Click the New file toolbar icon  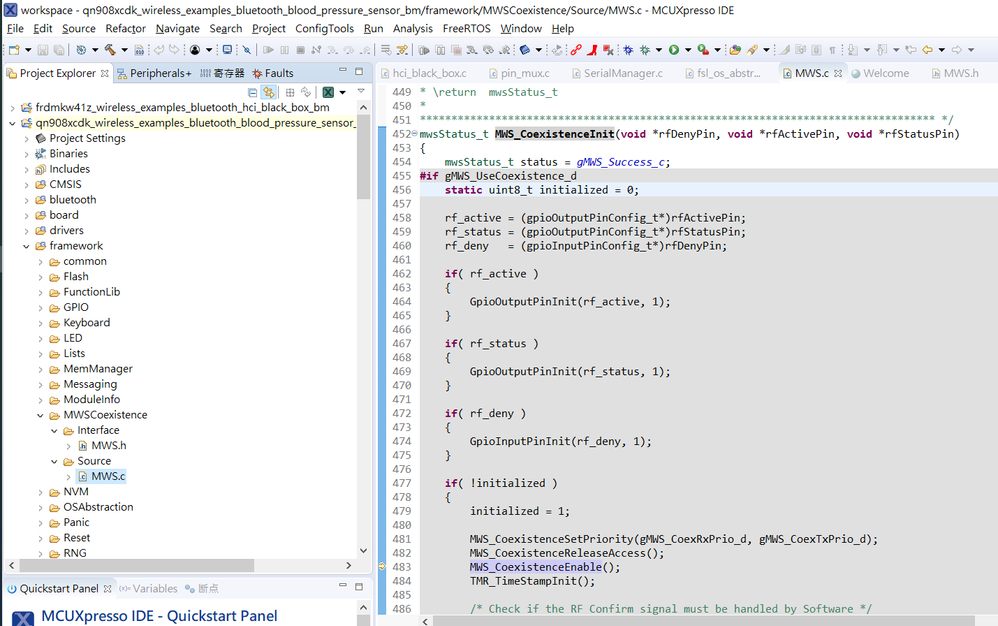click(x=14, y=50)
